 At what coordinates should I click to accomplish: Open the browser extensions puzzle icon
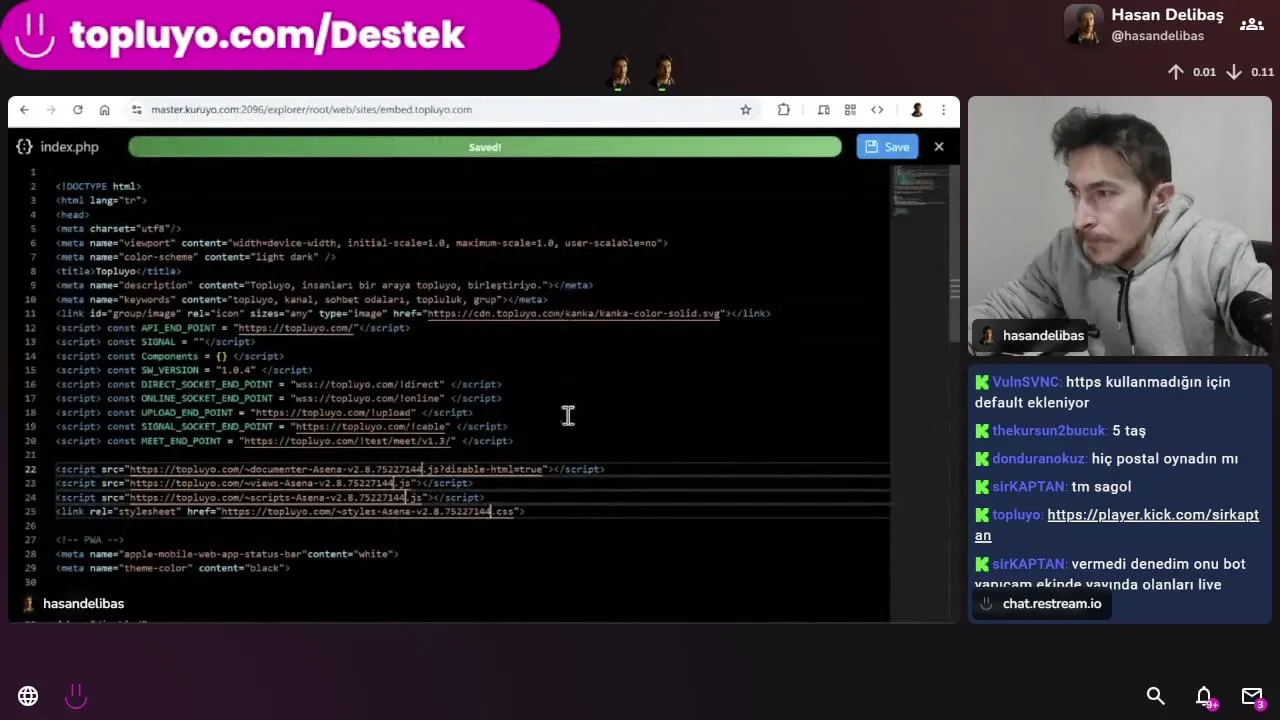tap(783, 110)
